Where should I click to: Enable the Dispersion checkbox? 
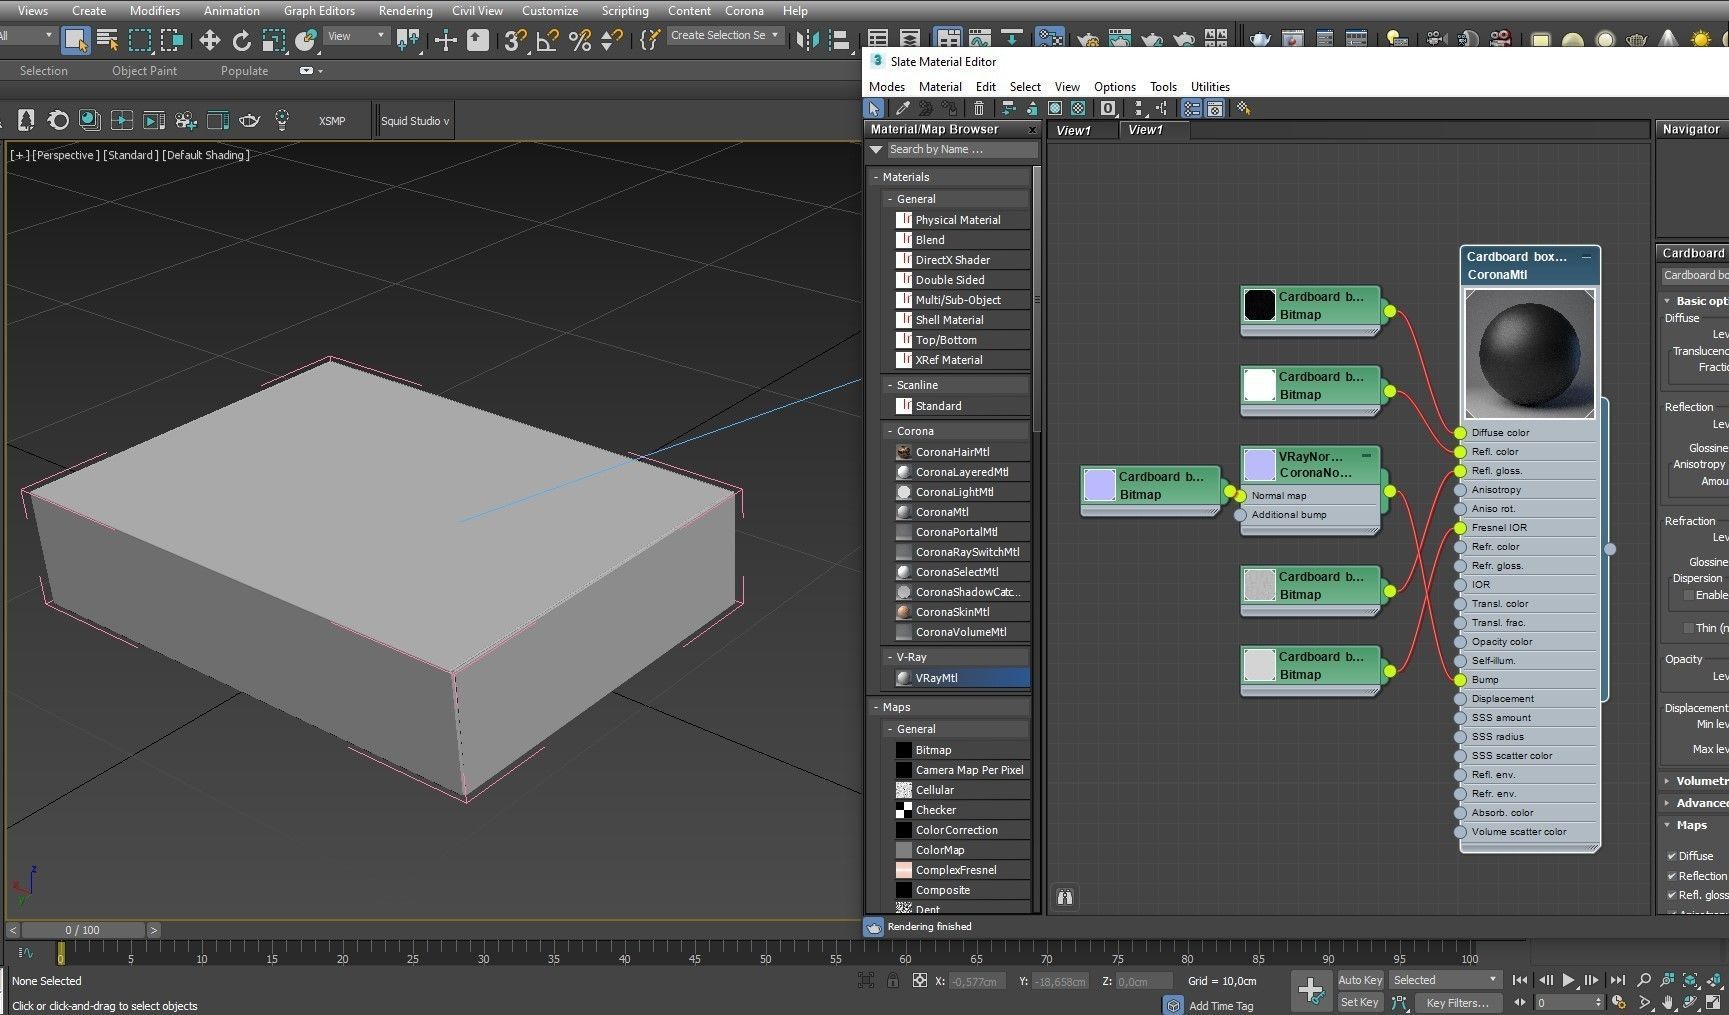click(x=1689, y=595)
